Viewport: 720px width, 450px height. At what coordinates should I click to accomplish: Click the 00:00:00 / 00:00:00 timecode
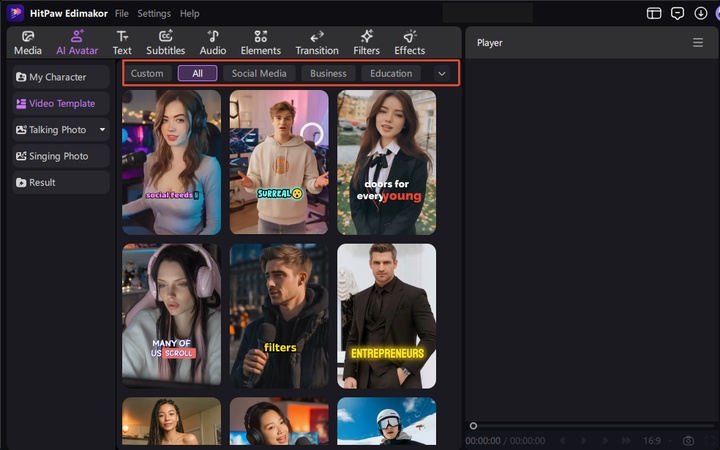(x=506, y=441)
